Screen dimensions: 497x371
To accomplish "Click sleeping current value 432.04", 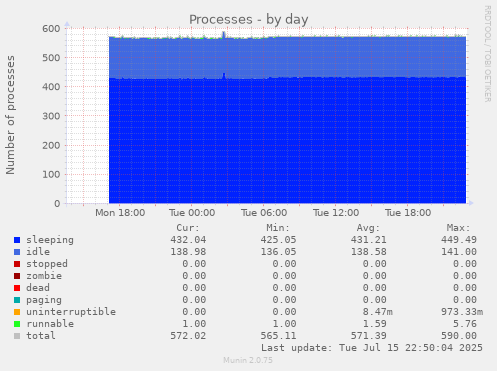I will point(188,240).
